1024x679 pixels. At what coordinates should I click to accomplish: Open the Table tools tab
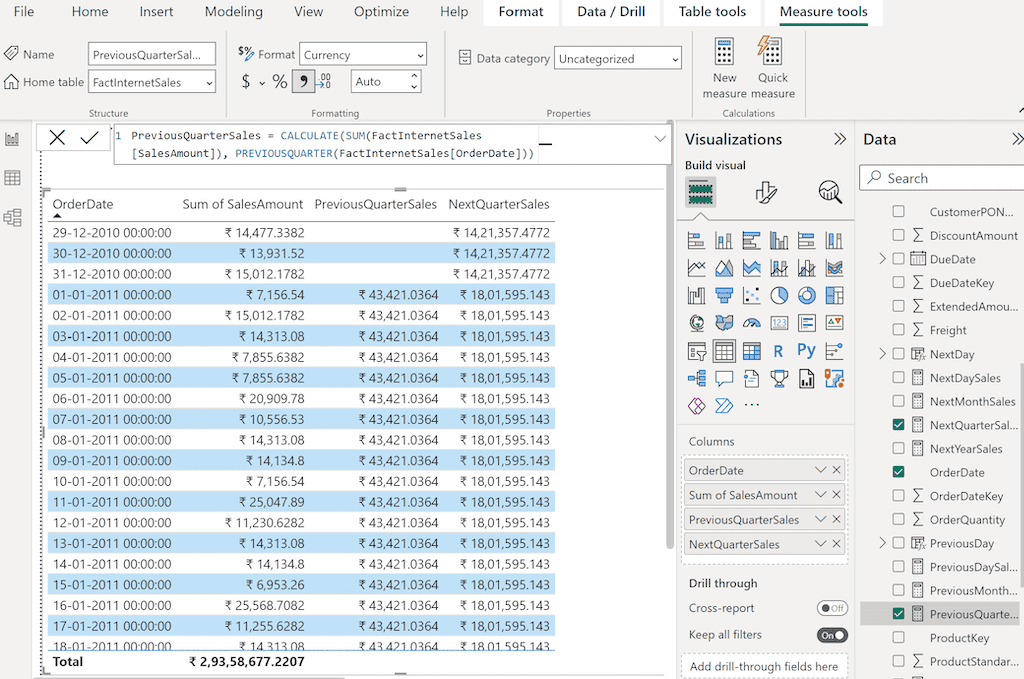click(712, 12)
